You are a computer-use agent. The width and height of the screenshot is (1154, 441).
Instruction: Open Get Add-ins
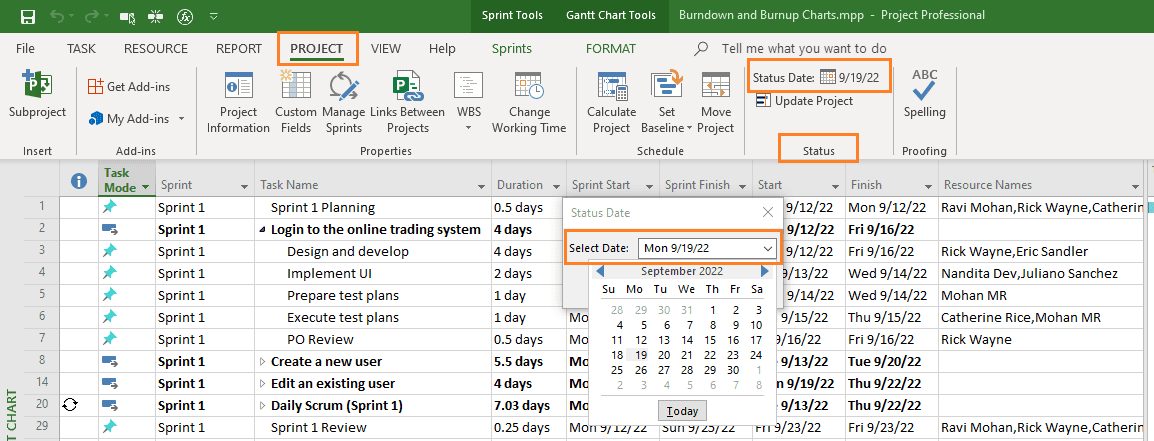[129, 87]
